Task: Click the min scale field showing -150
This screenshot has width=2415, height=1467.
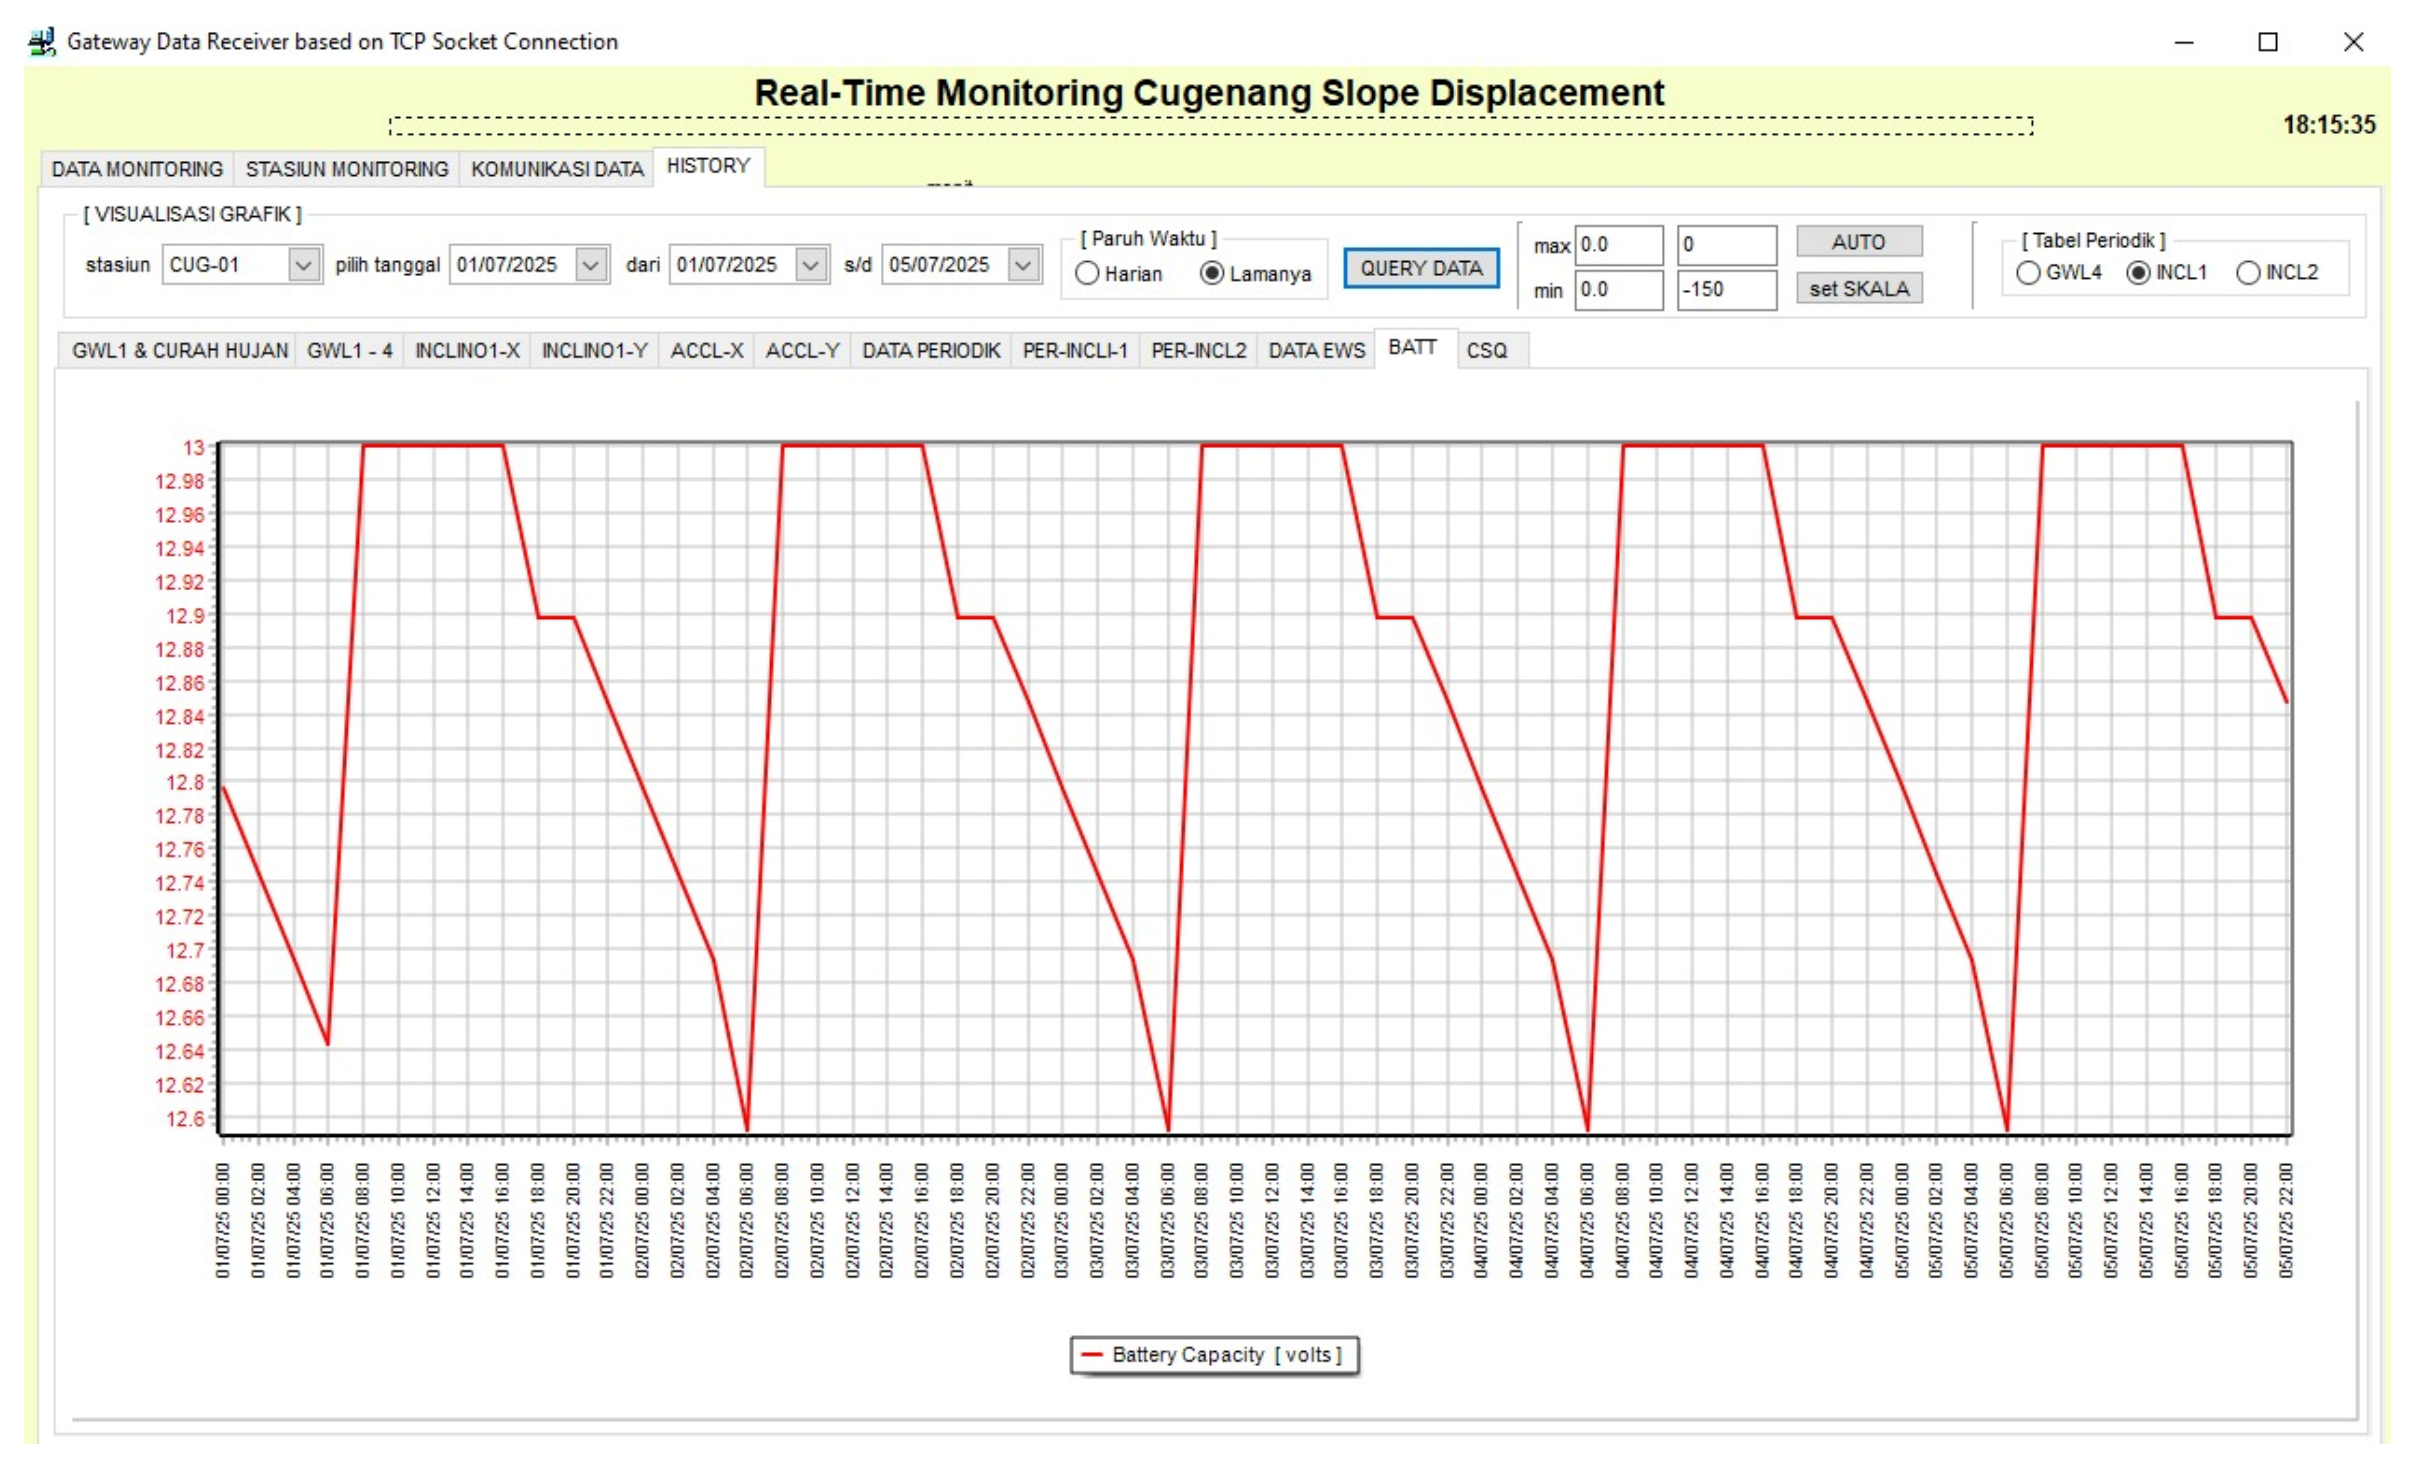Action: click(x=1726, y=290)
